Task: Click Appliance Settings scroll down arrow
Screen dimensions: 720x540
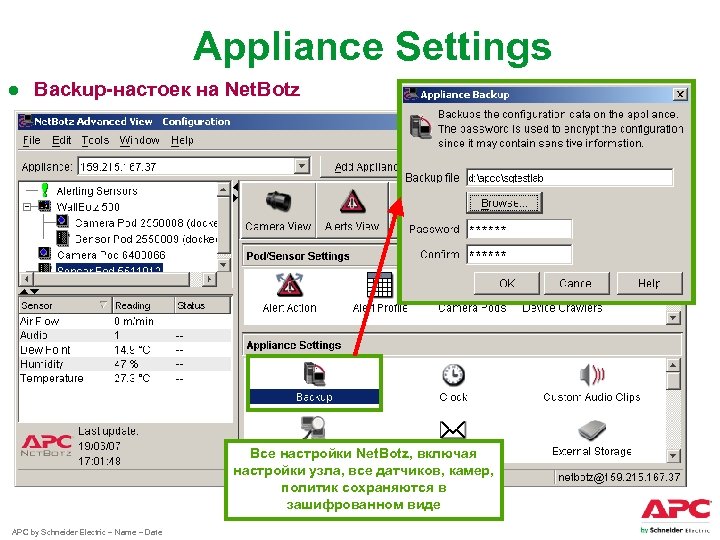Action: tap(673, 456)
